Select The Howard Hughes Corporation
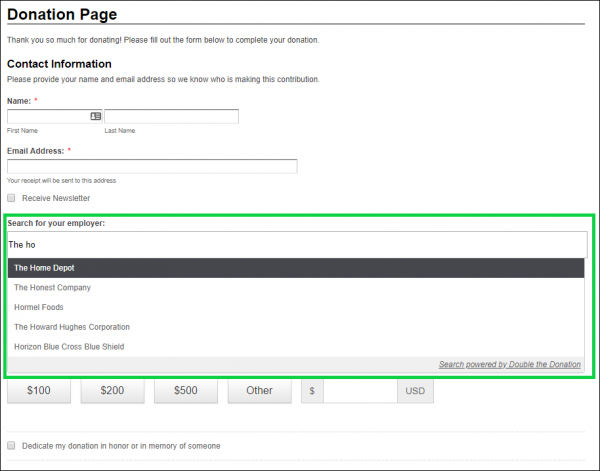Viewport: 600px width, 471px height. (x=296, y=327)
